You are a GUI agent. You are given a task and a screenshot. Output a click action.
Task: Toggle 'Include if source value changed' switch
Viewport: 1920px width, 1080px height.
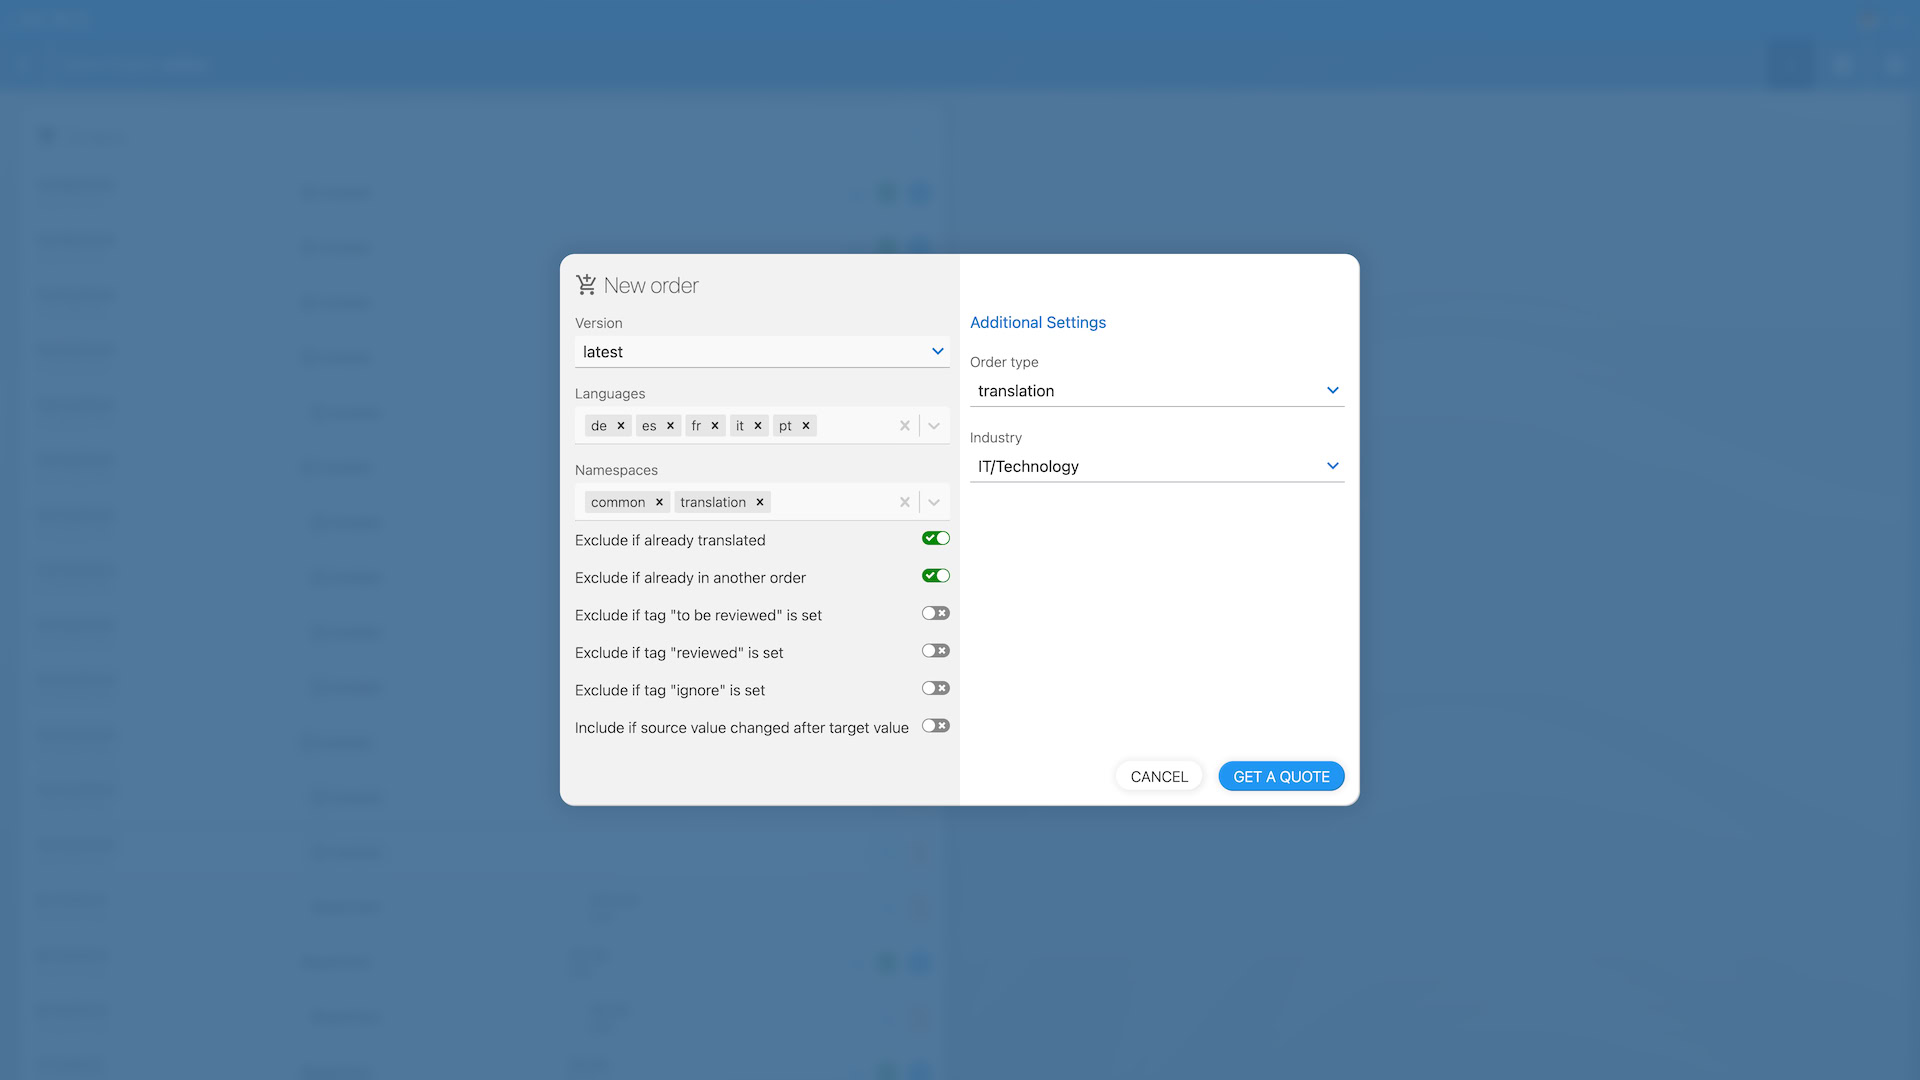point(935,726)
